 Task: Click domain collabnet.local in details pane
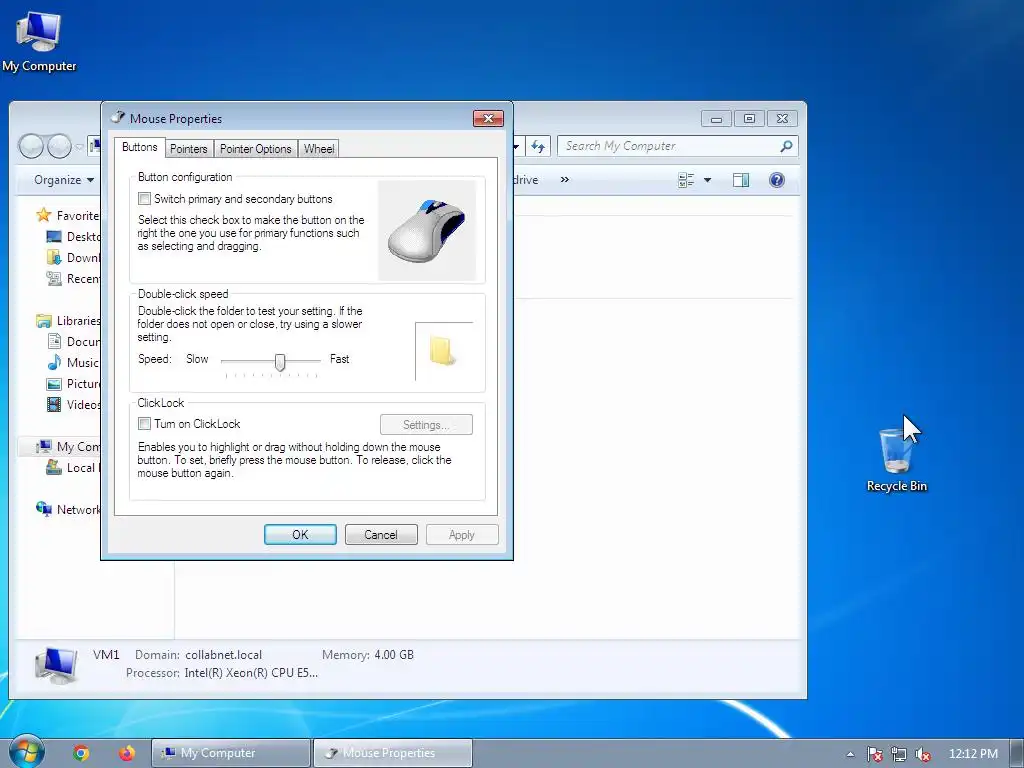(x=223, y=655)
